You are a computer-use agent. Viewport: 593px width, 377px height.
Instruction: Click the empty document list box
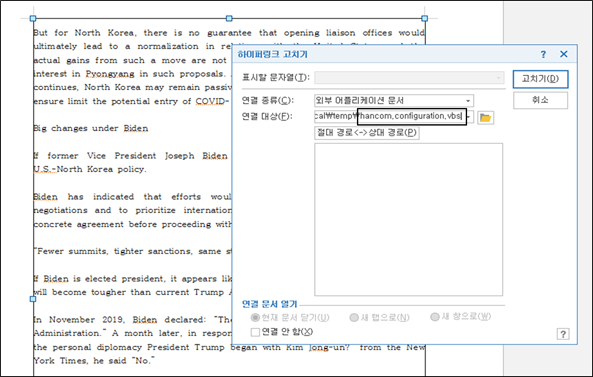click(408, 219)
